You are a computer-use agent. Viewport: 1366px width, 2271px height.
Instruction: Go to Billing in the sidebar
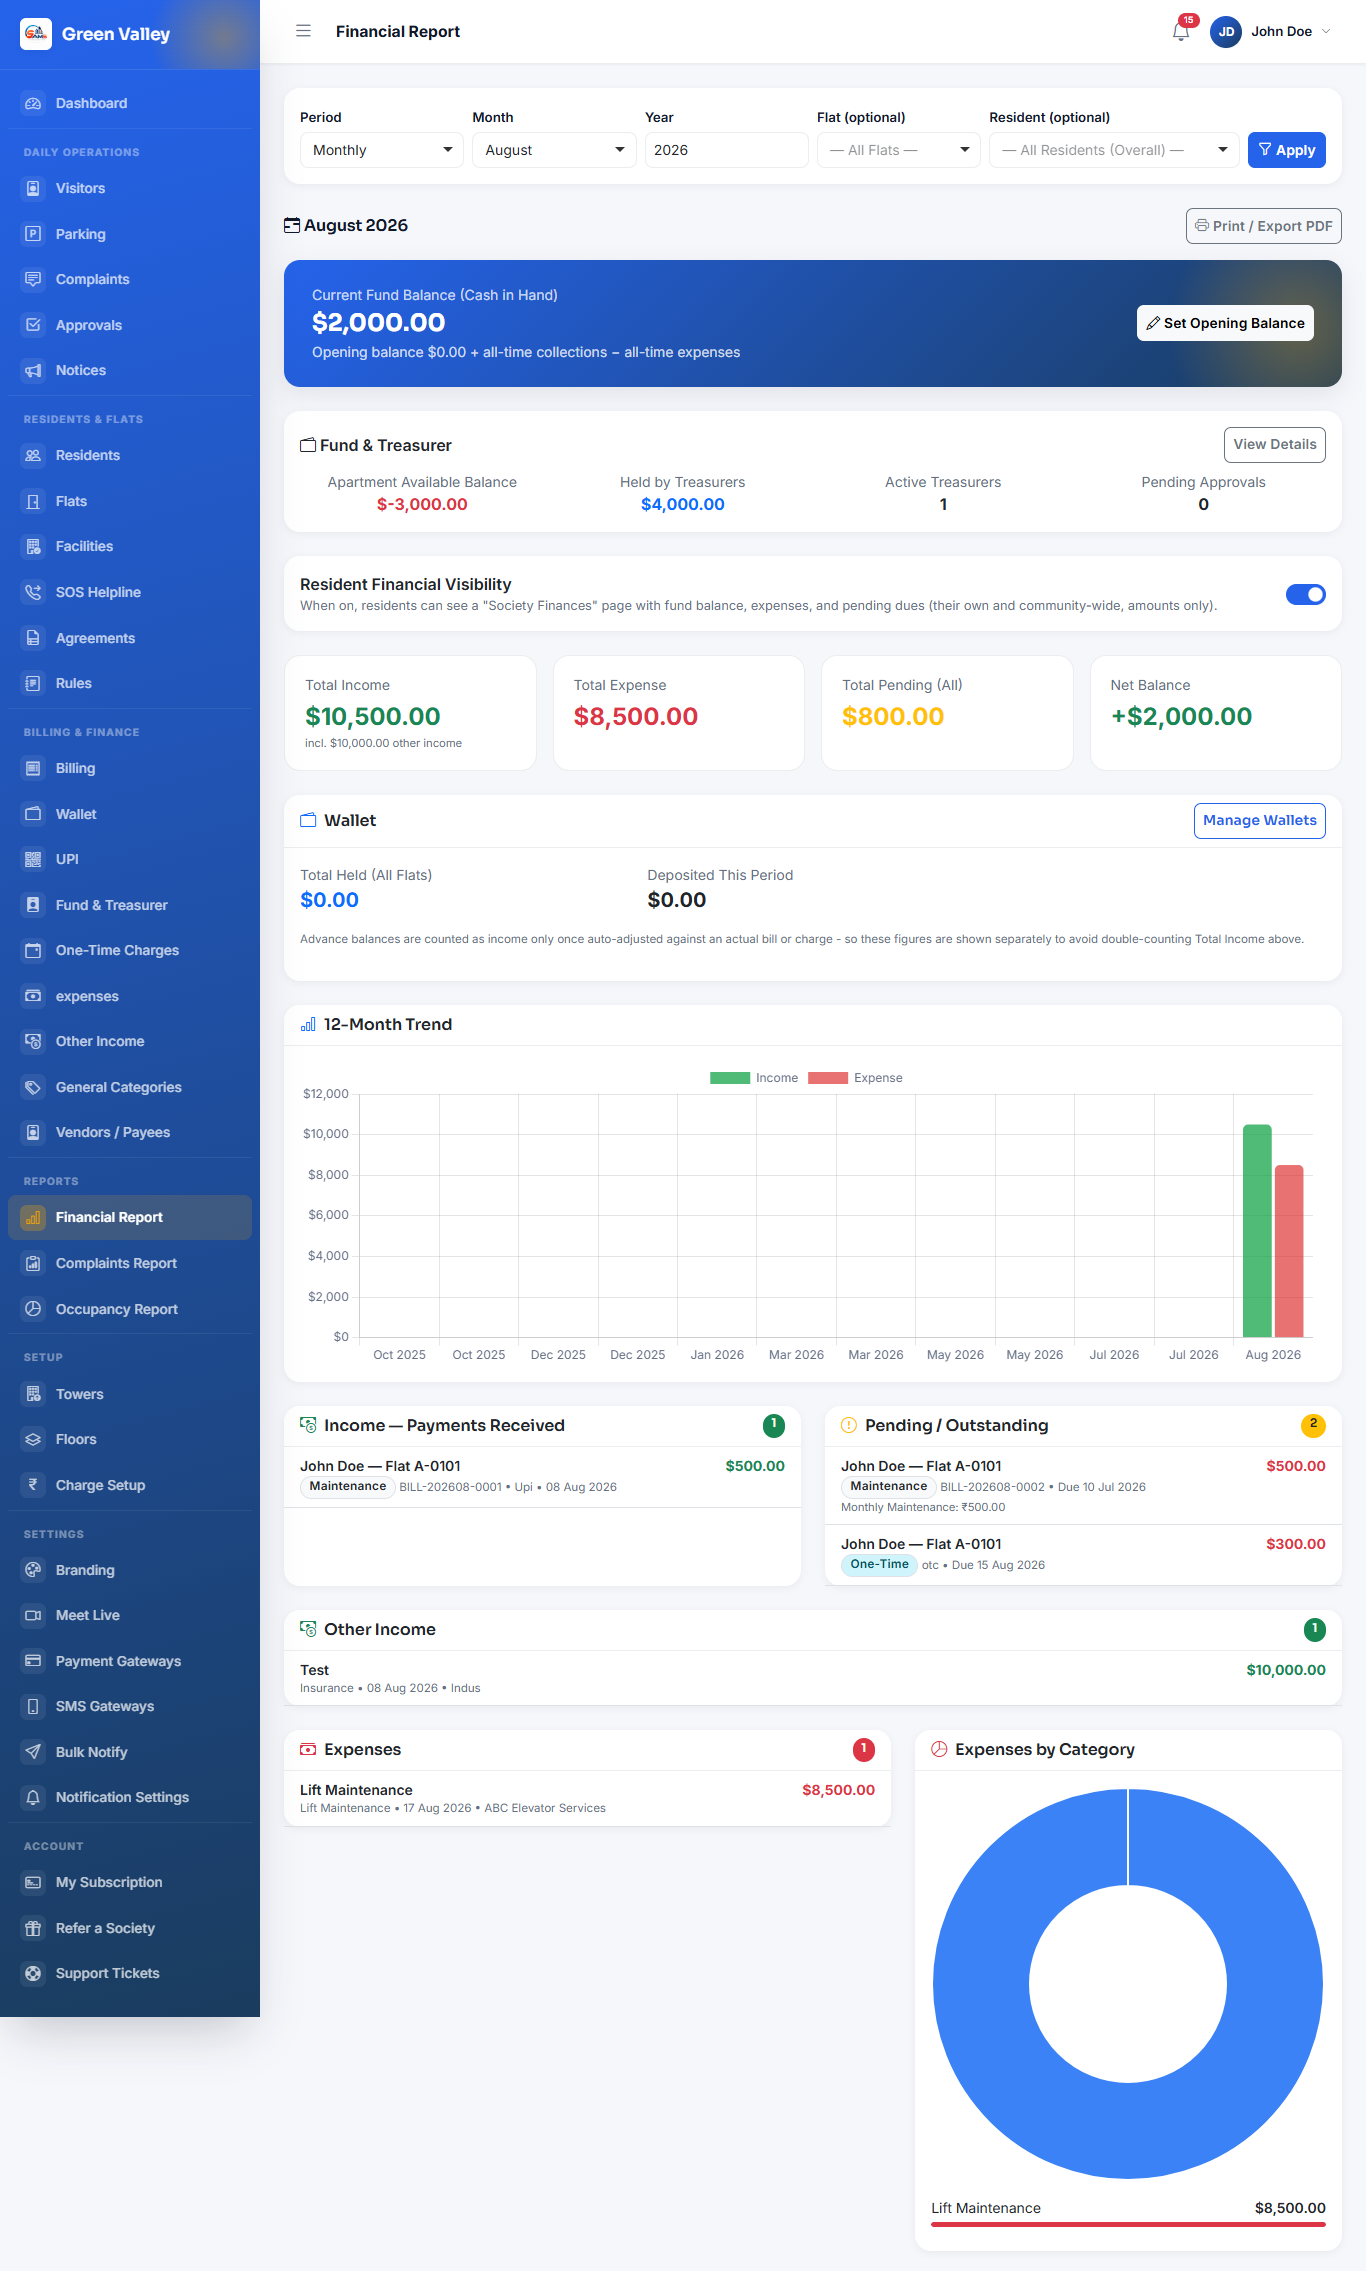point(130,768)
